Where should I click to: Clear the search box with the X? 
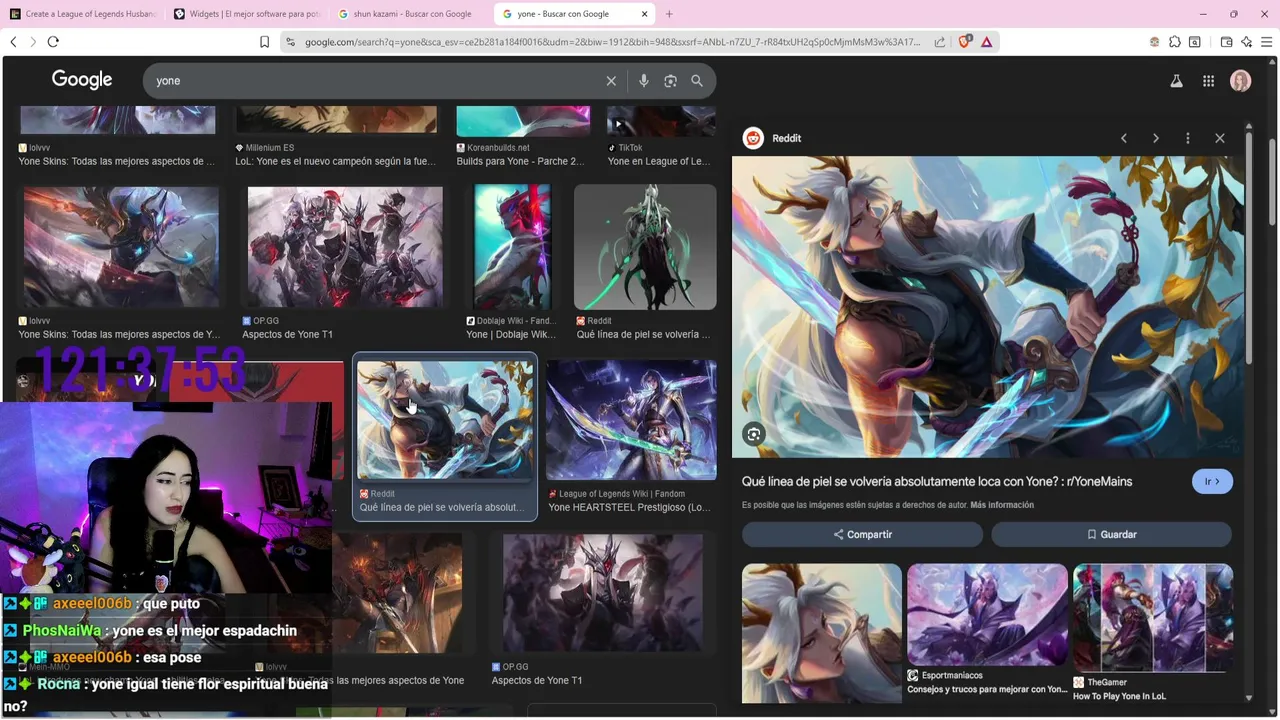click(611, 81)
